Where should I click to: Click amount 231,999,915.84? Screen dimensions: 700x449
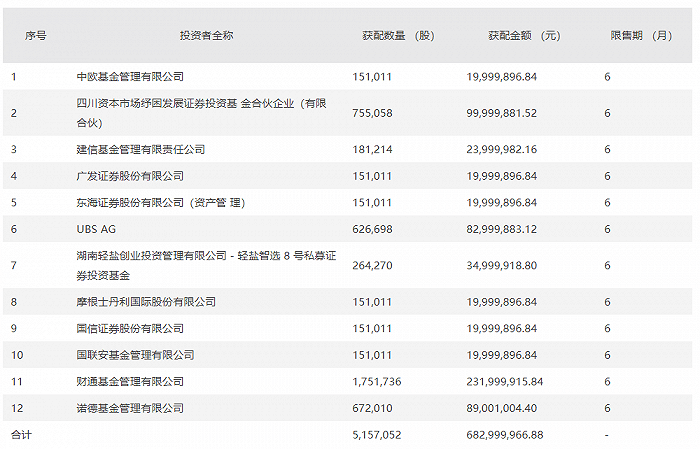pyautogui.click(x=505, y=382)
